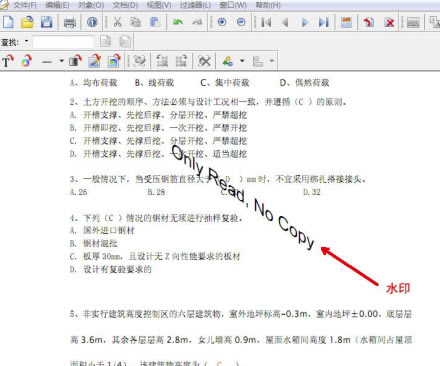Click the blue picture import icon
Viewport: 440px width, 366px height.
pyautogui.click(x=114, y=61)
